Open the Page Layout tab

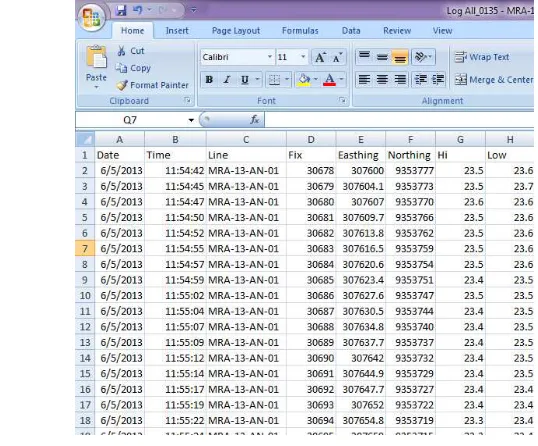pos(236,31)
